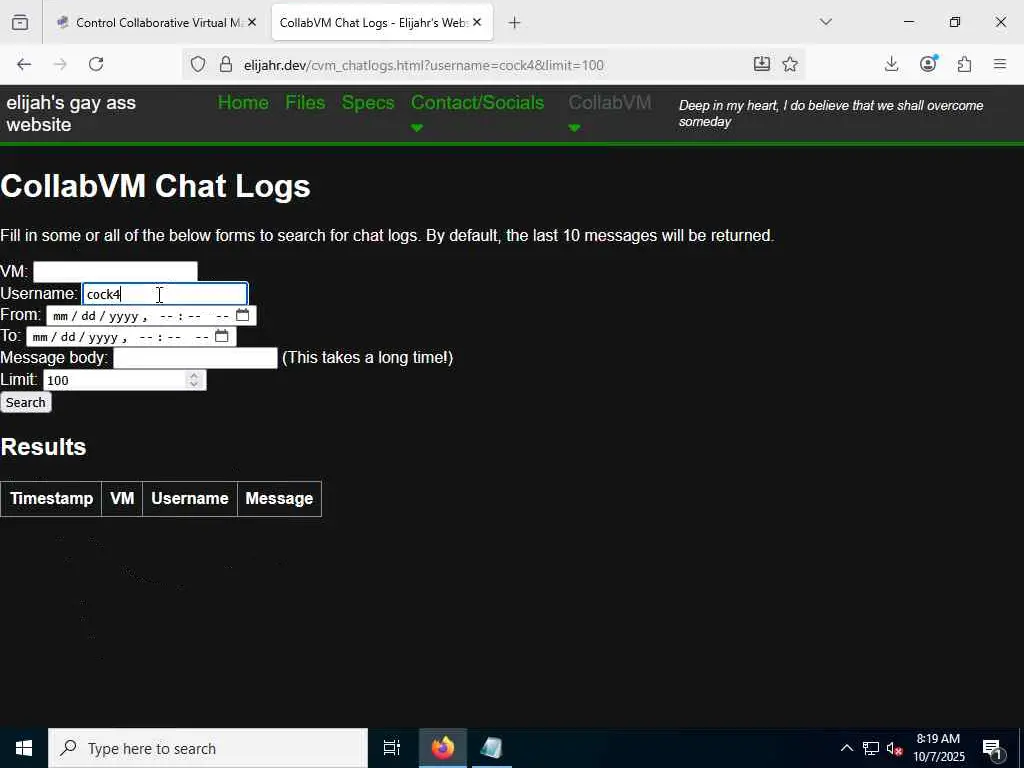This screenshot has width=1024, height=768.
Task: Click the muted volume icon in tray
Action: pos(894,749)
